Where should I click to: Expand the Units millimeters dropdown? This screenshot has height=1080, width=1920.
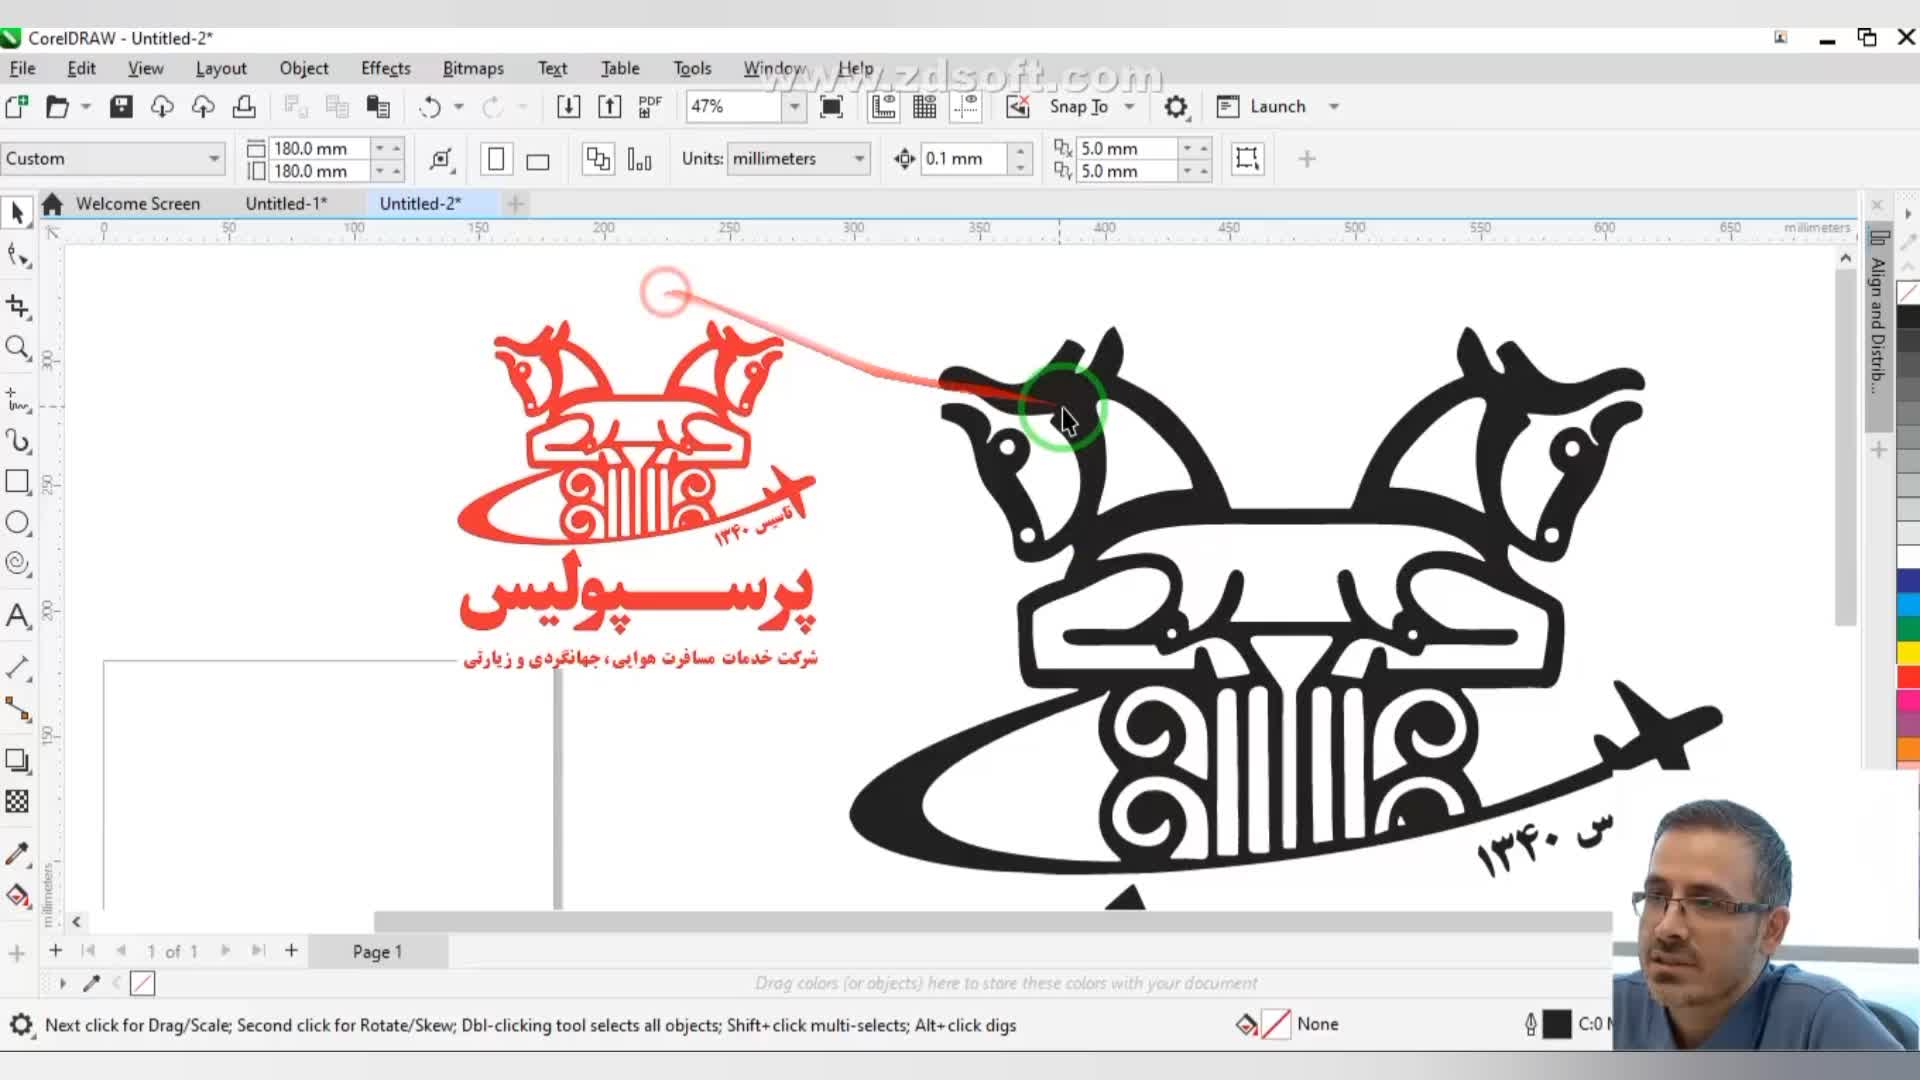[x=859, y=159]
